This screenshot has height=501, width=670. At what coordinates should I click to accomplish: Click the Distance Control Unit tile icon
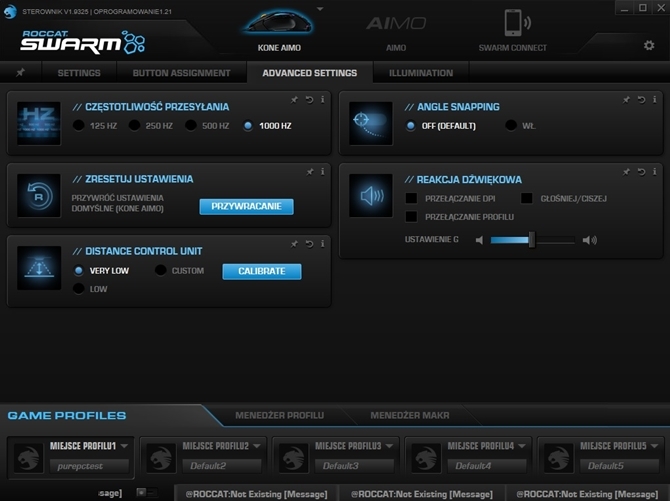click(x=39, y=268)
